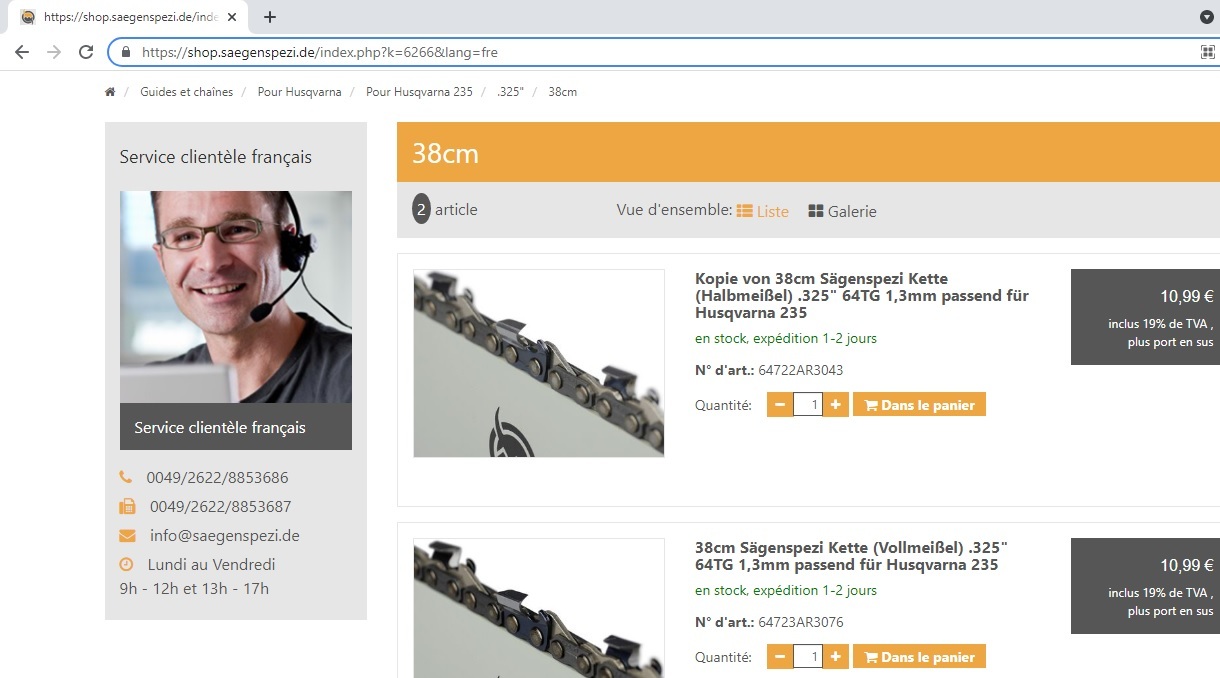The image size is (1220, 678).
Task: Decrease quantity for Halbmeißel chain
Action: (780, 405)
